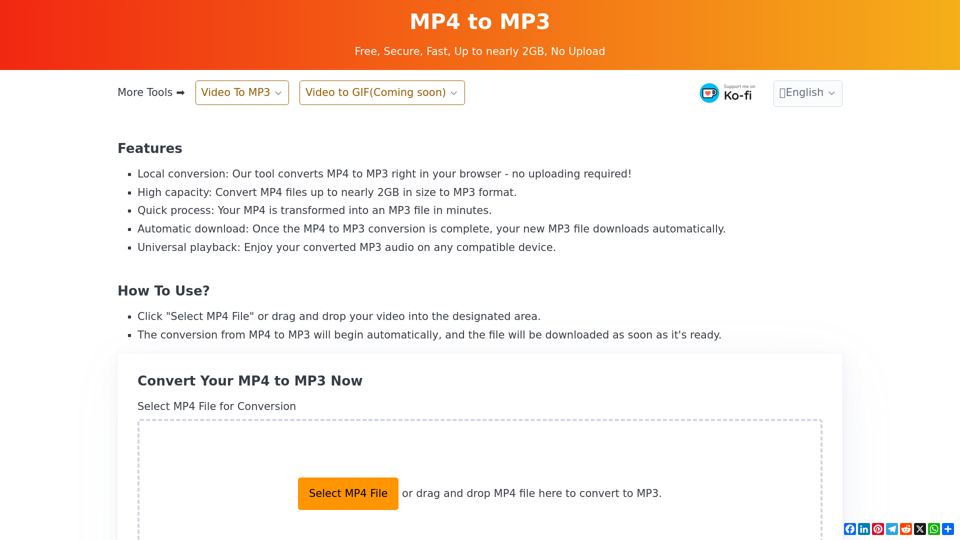The height and width of the screenshot is (540, 960).
Task: Post to Reddit using its icon
Action: click(906, 529)
